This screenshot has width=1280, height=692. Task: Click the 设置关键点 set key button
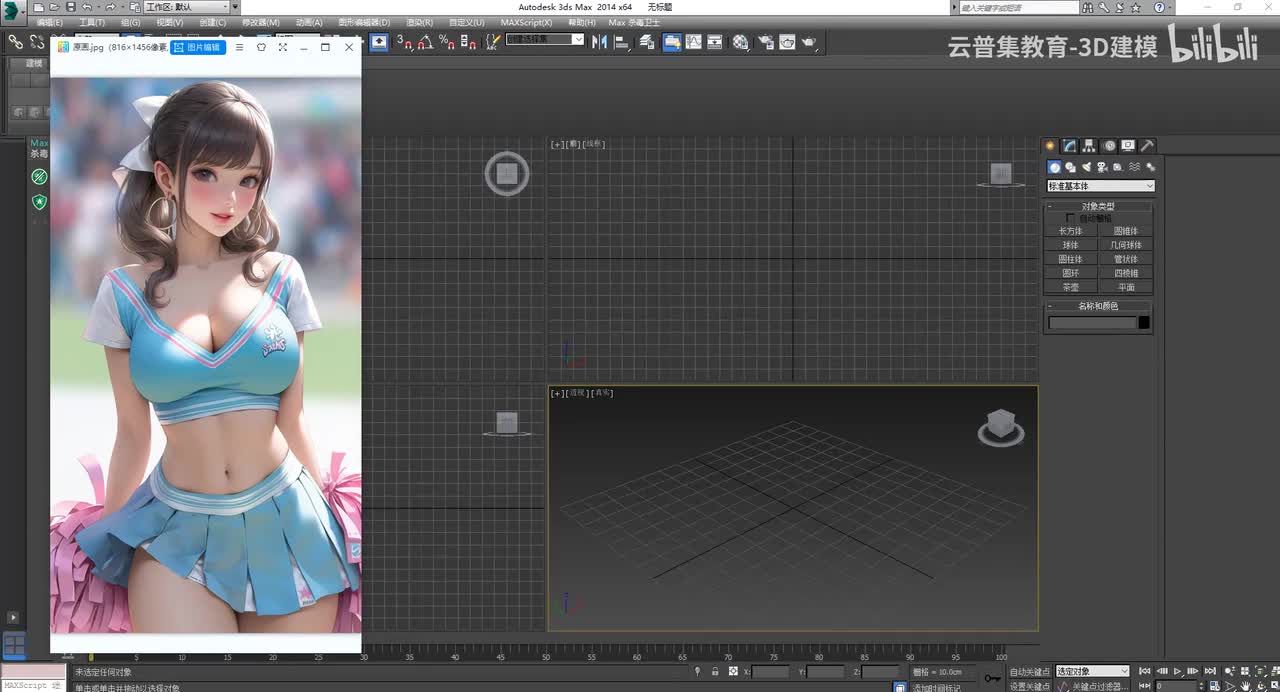point(1029,686)
